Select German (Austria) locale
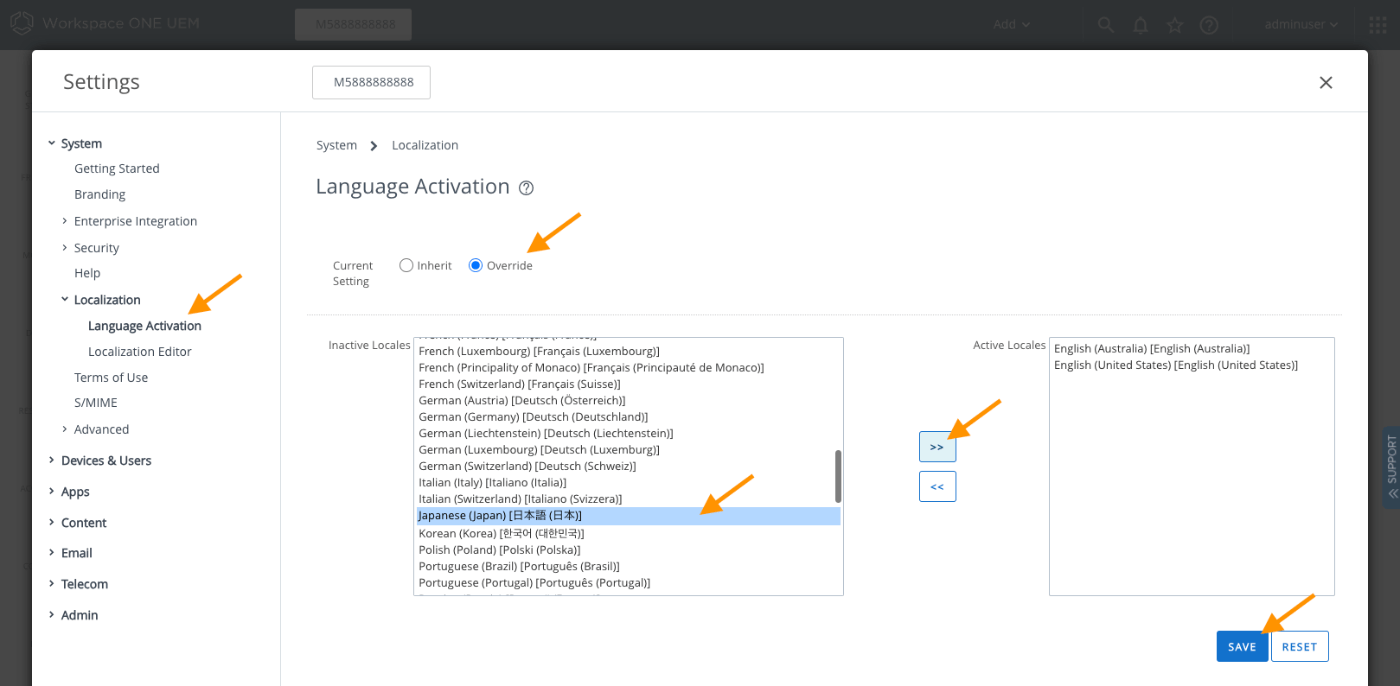Viewport: 1400px width, 686px height. (628, 400)
